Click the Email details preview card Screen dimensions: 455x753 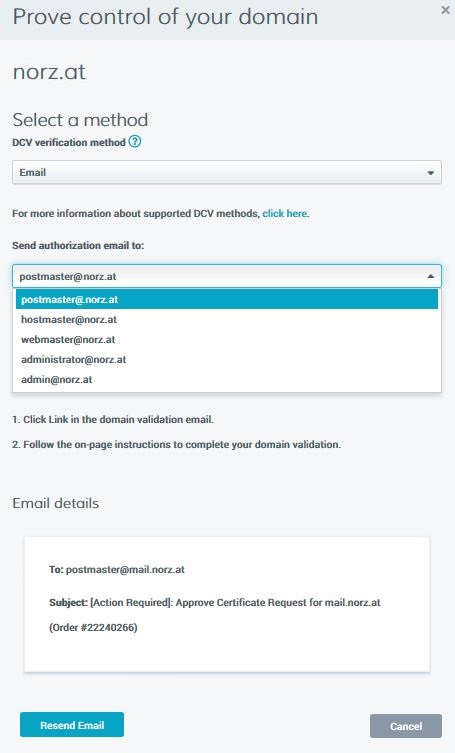point(227,604)
